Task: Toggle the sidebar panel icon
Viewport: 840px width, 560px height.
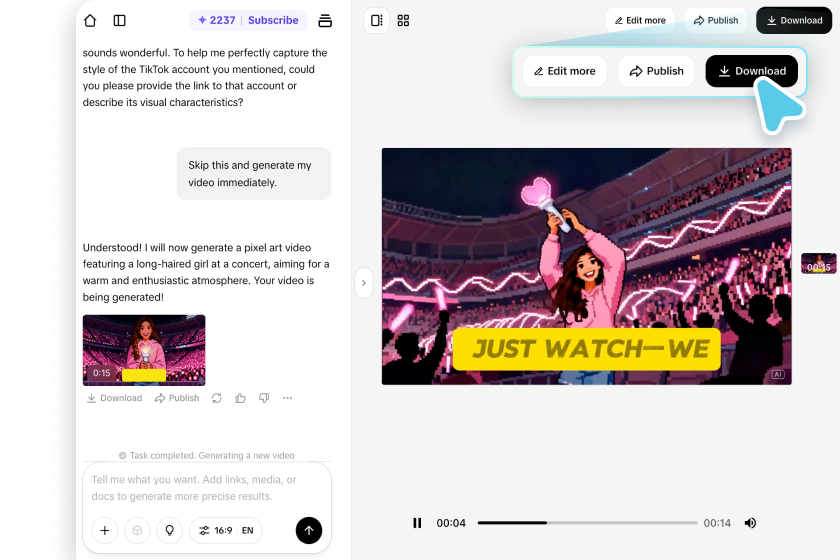Action: pyautogui.click(x=119, y=20)
